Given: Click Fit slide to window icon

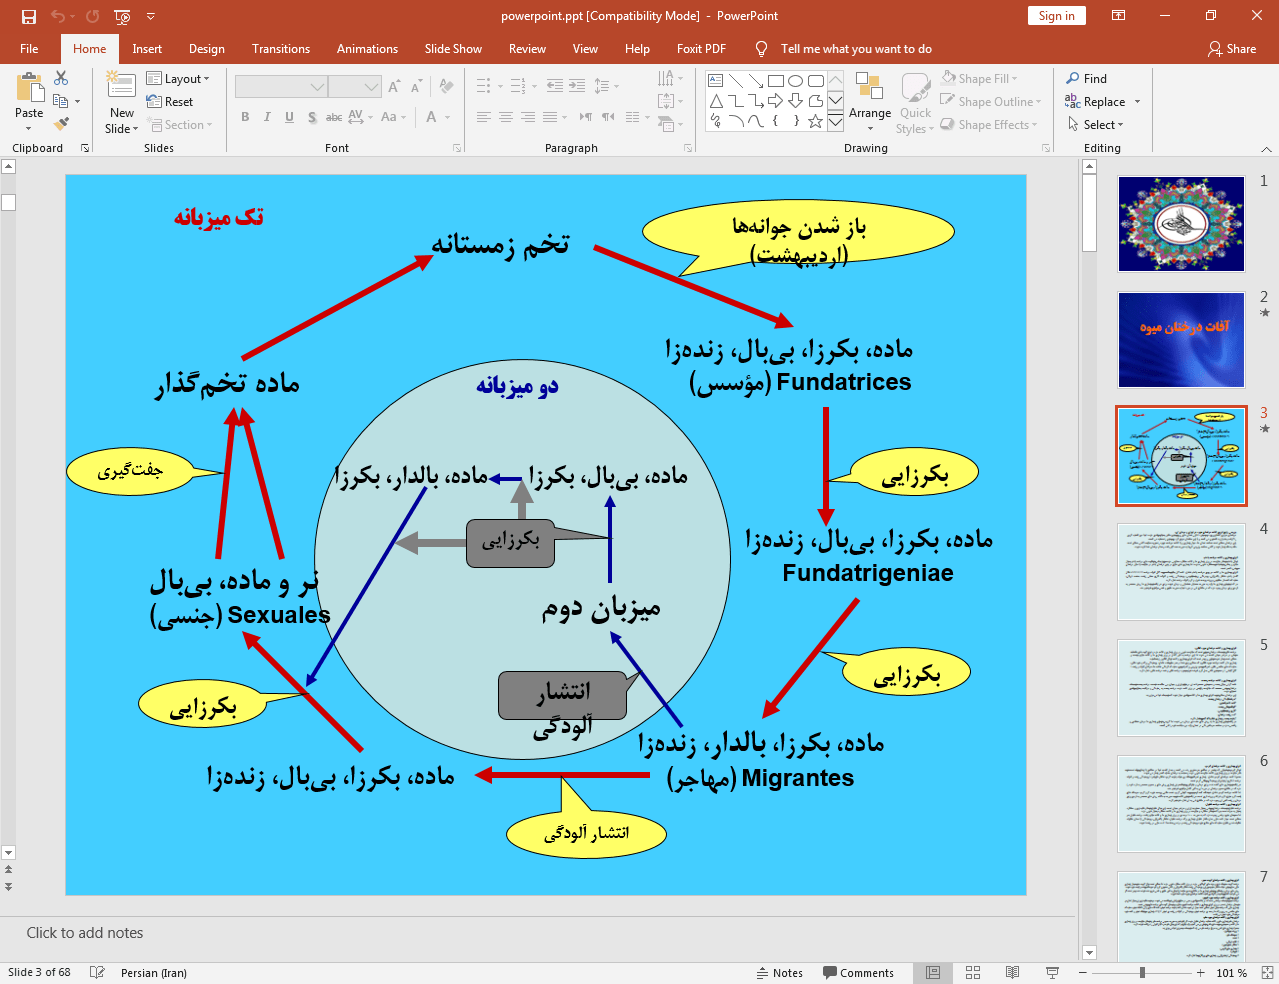Looking at the screenshot, I should [1266, 973].
